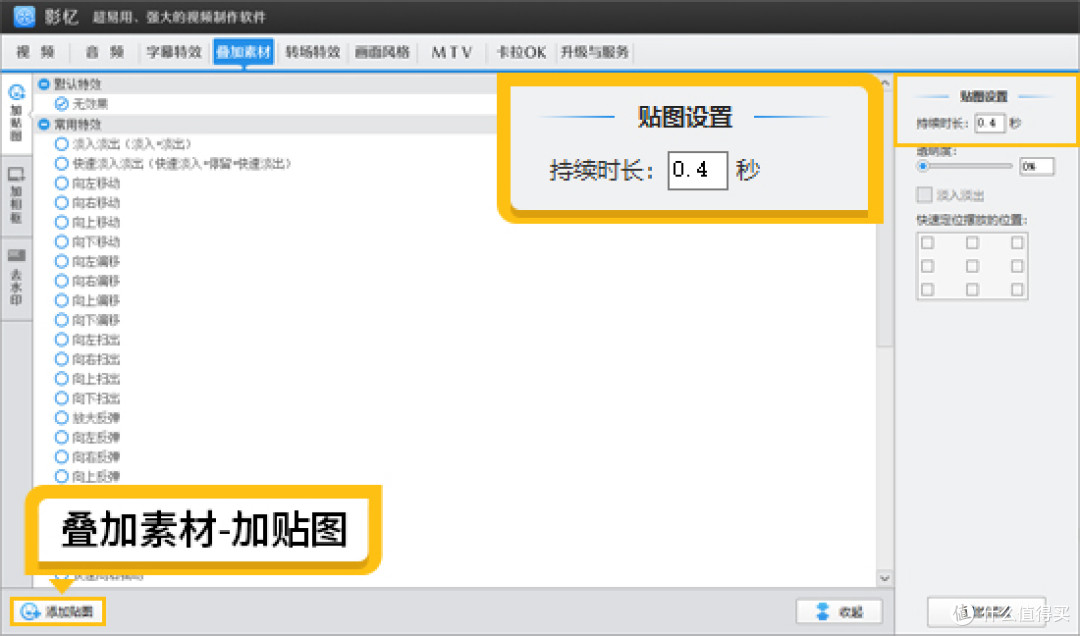Viewport: 1080px width, 636px height.
Task: Open the 转场特效 tab
Action: pyautogui.click(x=313, y=52)
